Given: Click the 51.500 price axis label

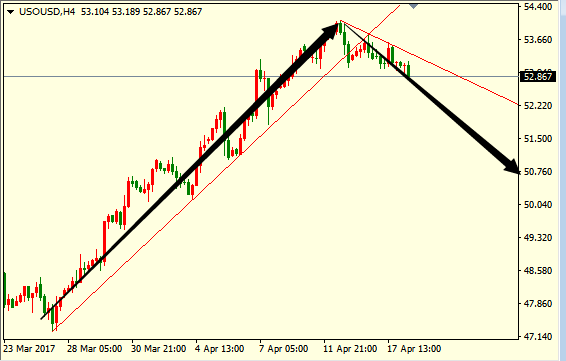Looking at the screenshot, I should pyautogui.click(x=538, y=139).
